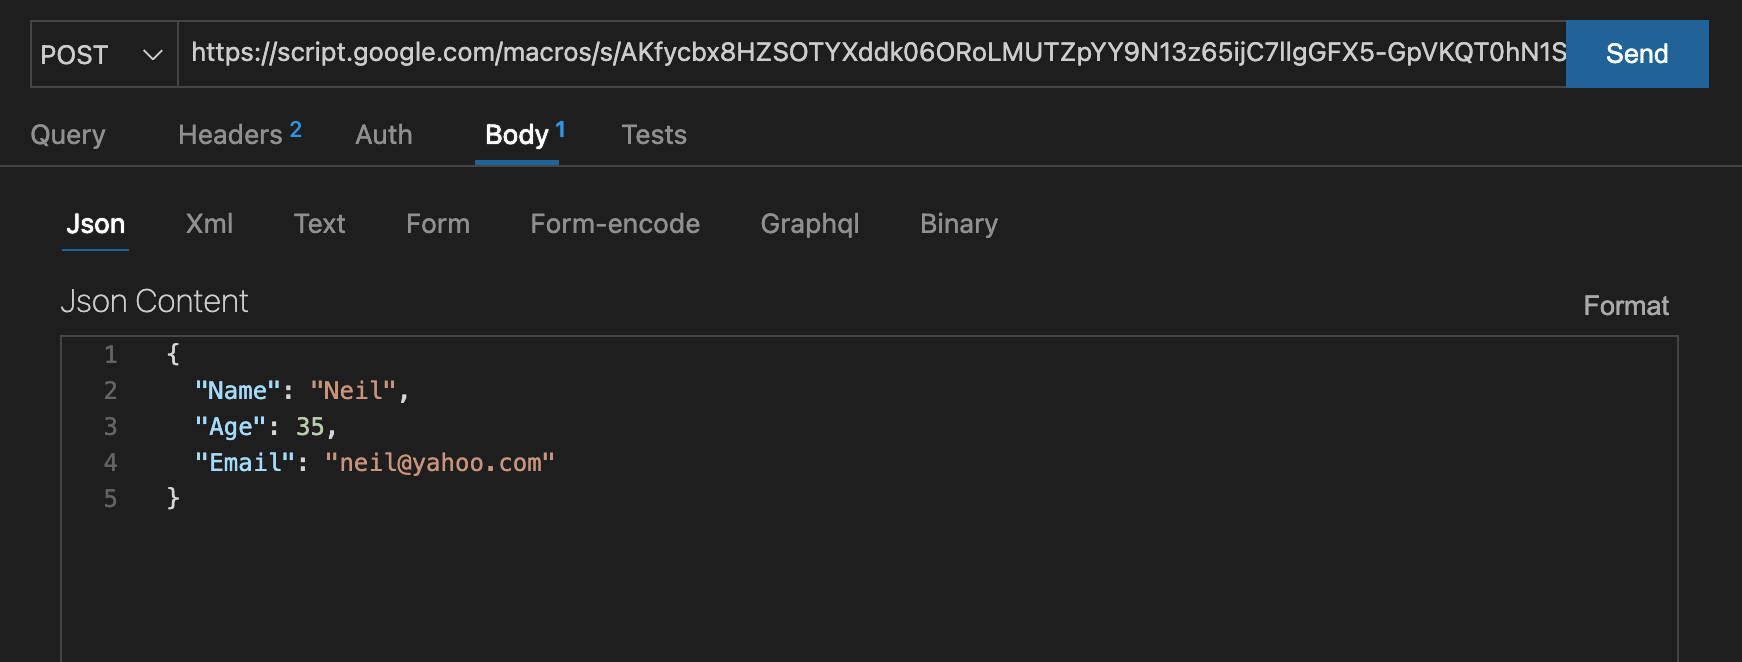Choose the Form-encode body type

coord(615,224)
